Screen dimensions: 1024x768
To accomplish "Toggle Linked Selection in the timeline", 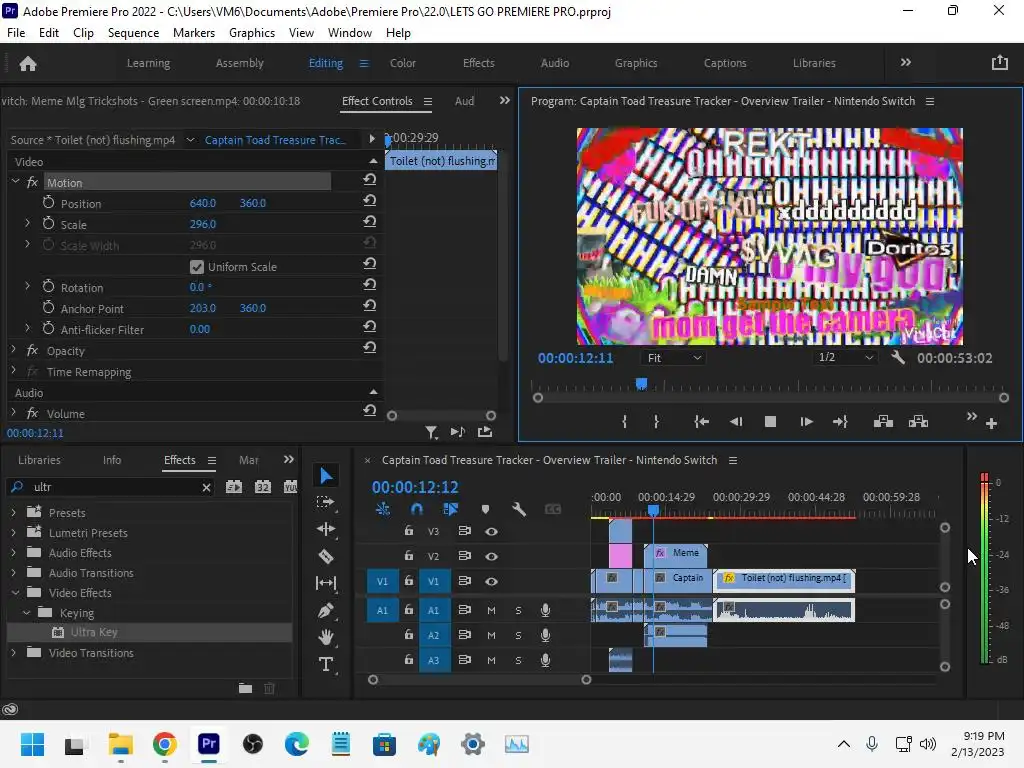I will coord(451,509).
